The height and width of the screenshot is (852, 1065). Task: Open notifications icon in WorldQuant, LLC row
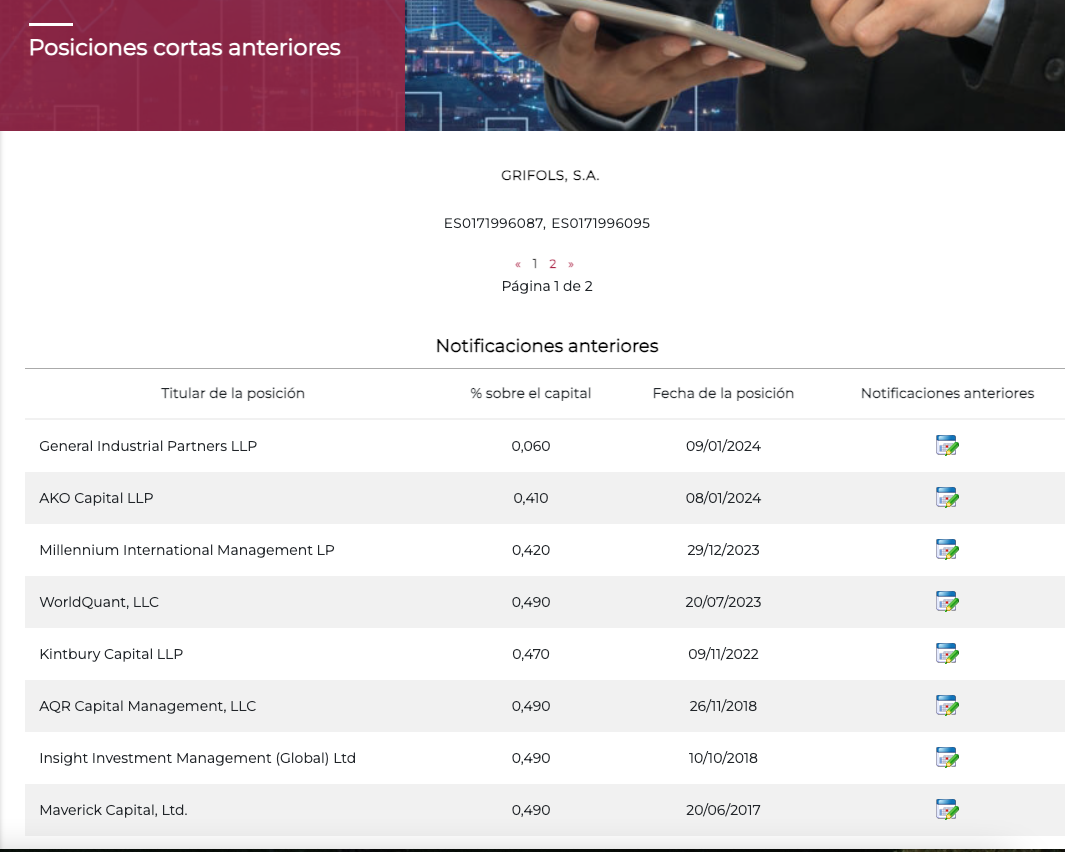[x=947, y=602]
